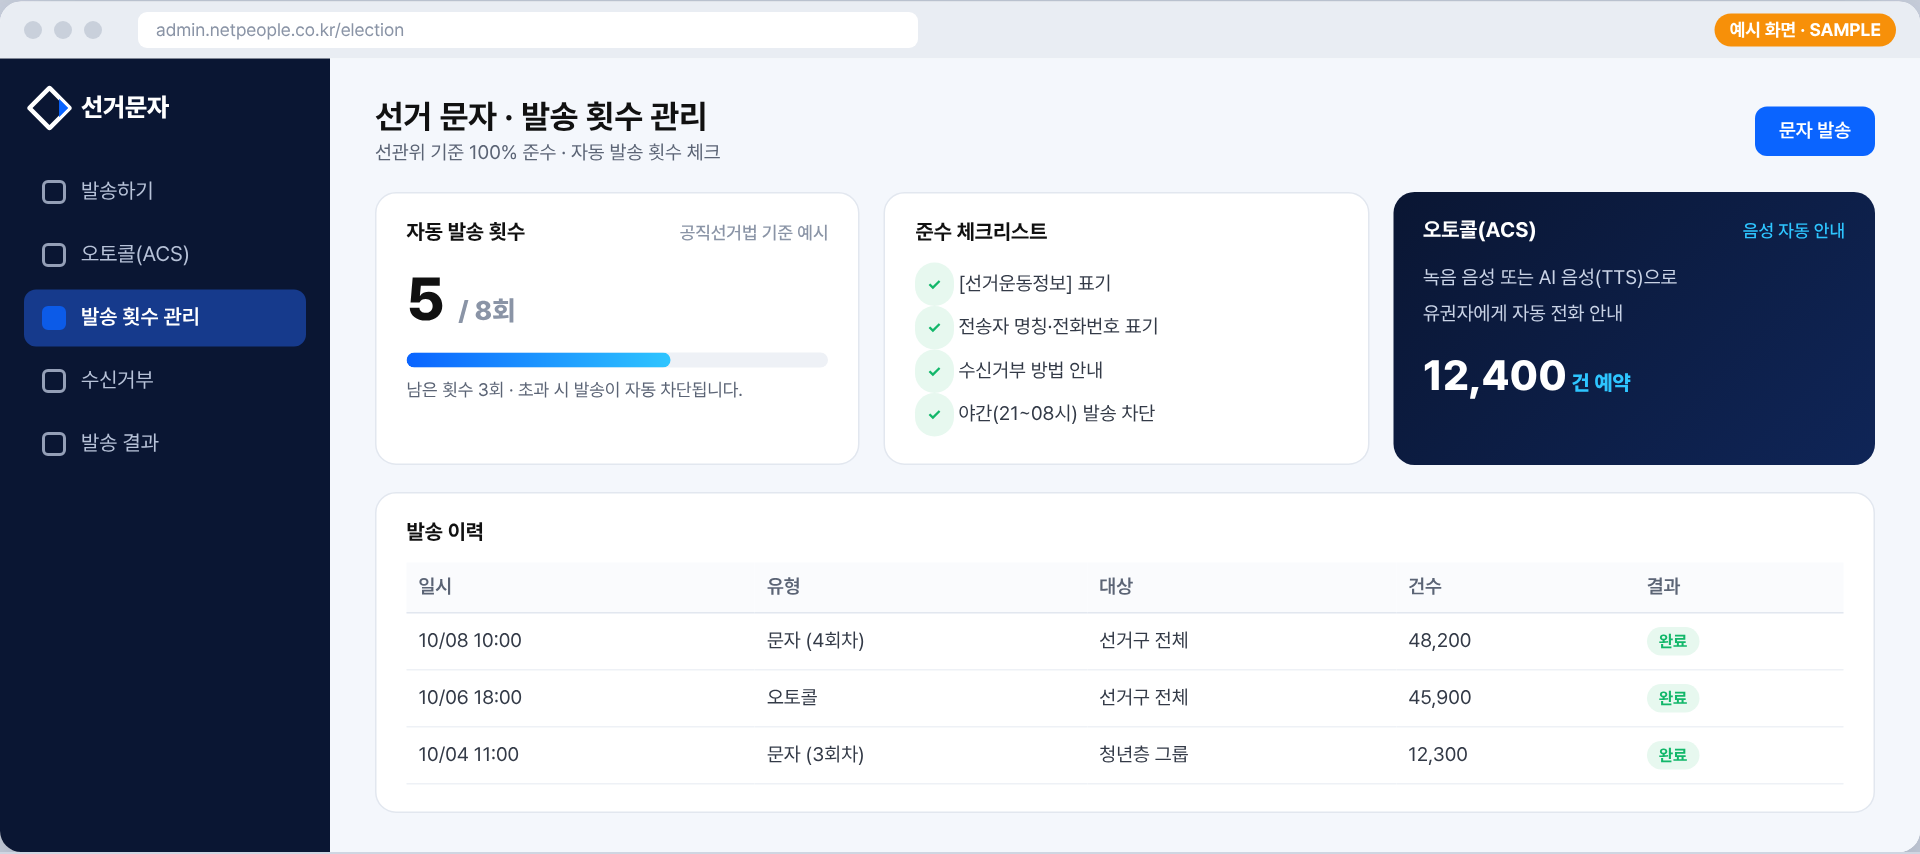This screenshot has width=1920, height=854.
Task: Click the 발송 결과 sidebar square icon
Action: pos(54,444)
